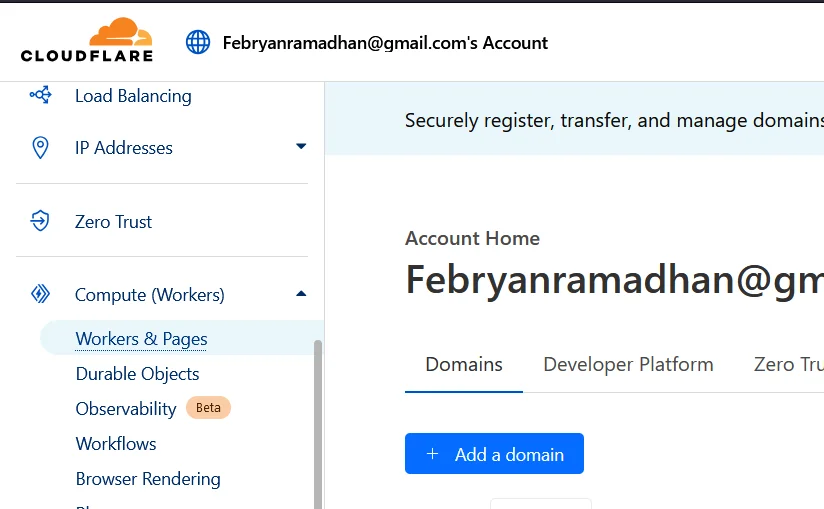This screenshot has width=824, height=509.
Task: Navigate to Workflows
Action: [x=116, y=444]
